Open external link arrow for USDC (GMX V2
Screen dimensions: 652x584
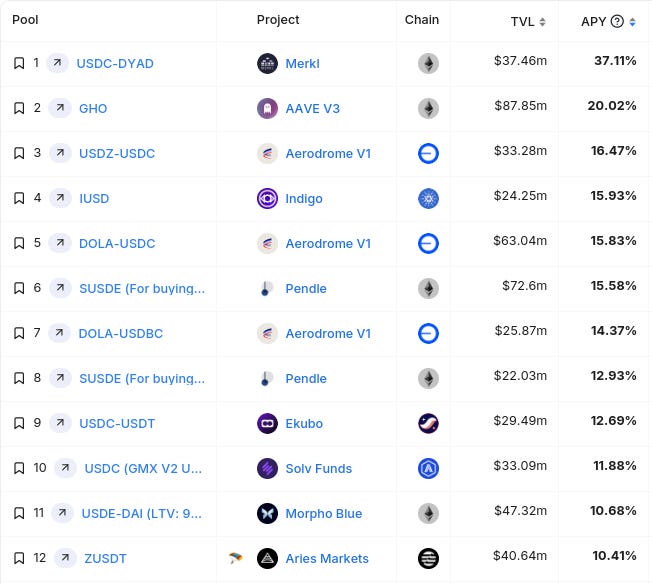tap(65, 468)
